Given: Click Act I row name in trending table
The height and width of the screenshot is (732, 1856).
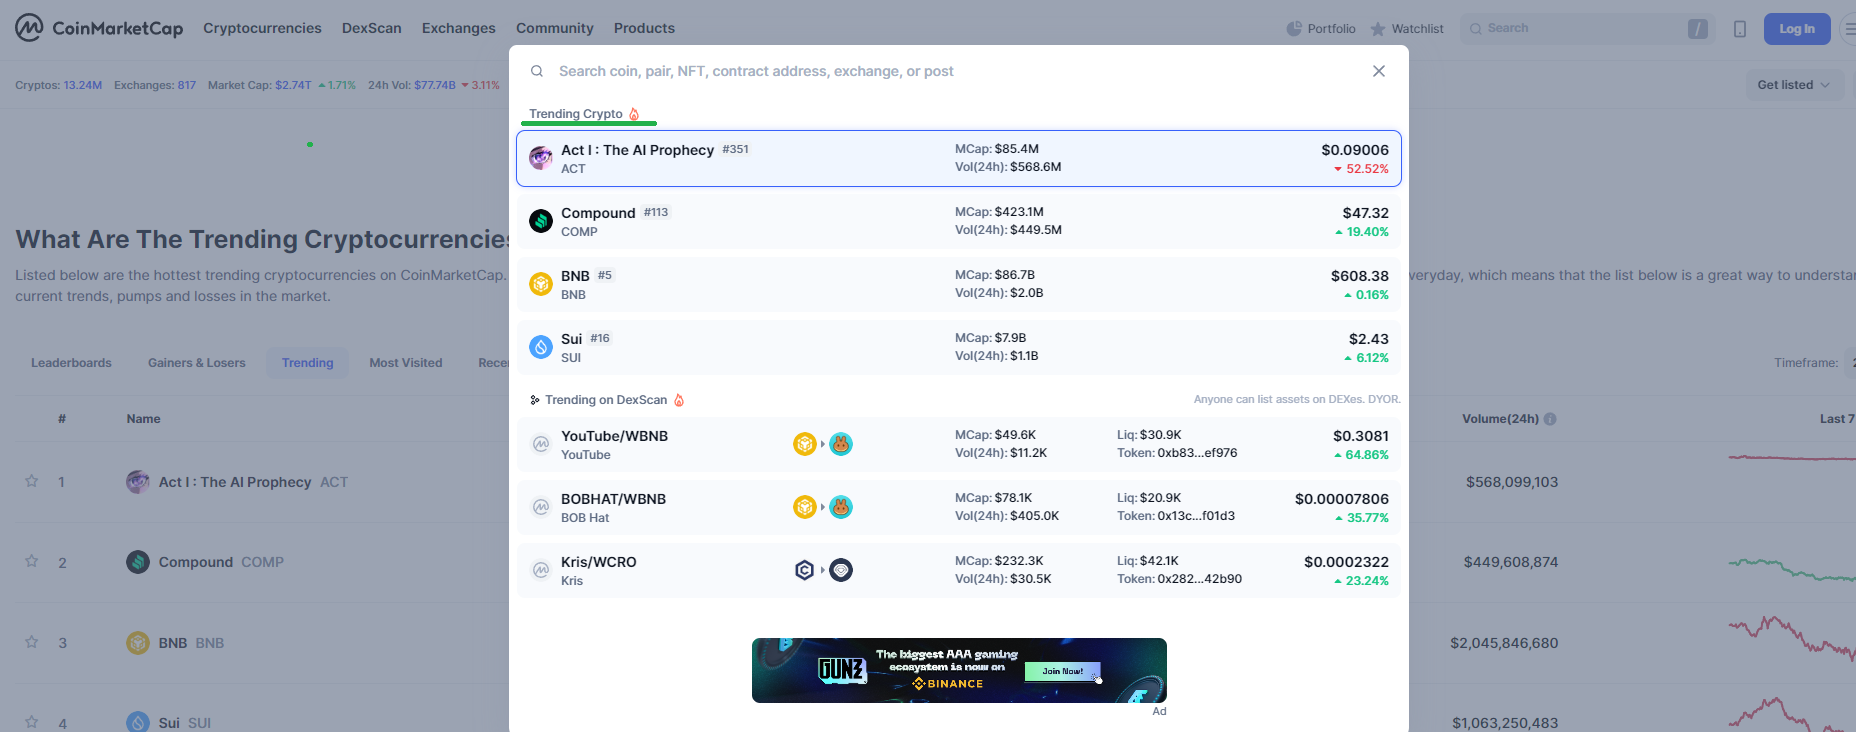Looking at the screenshot, I should coord(235,482).
